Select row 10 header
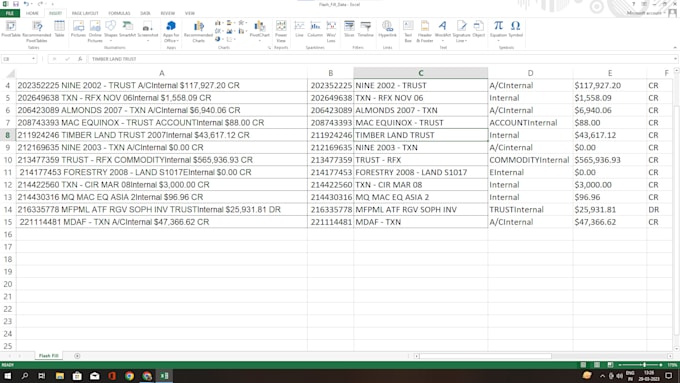Viewport: 680px width, 383px height. 8,160
